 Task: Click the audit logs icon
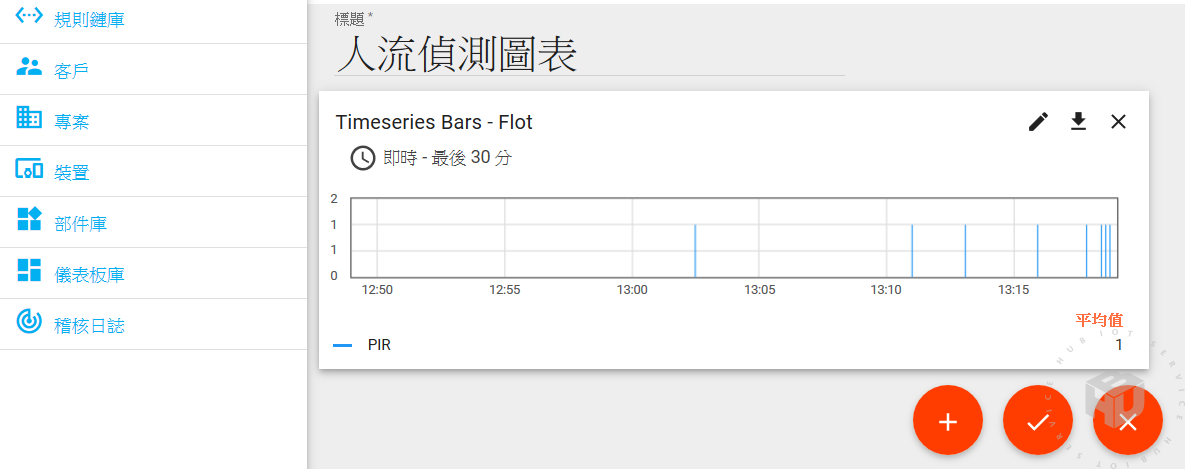[x=30, y=322]
